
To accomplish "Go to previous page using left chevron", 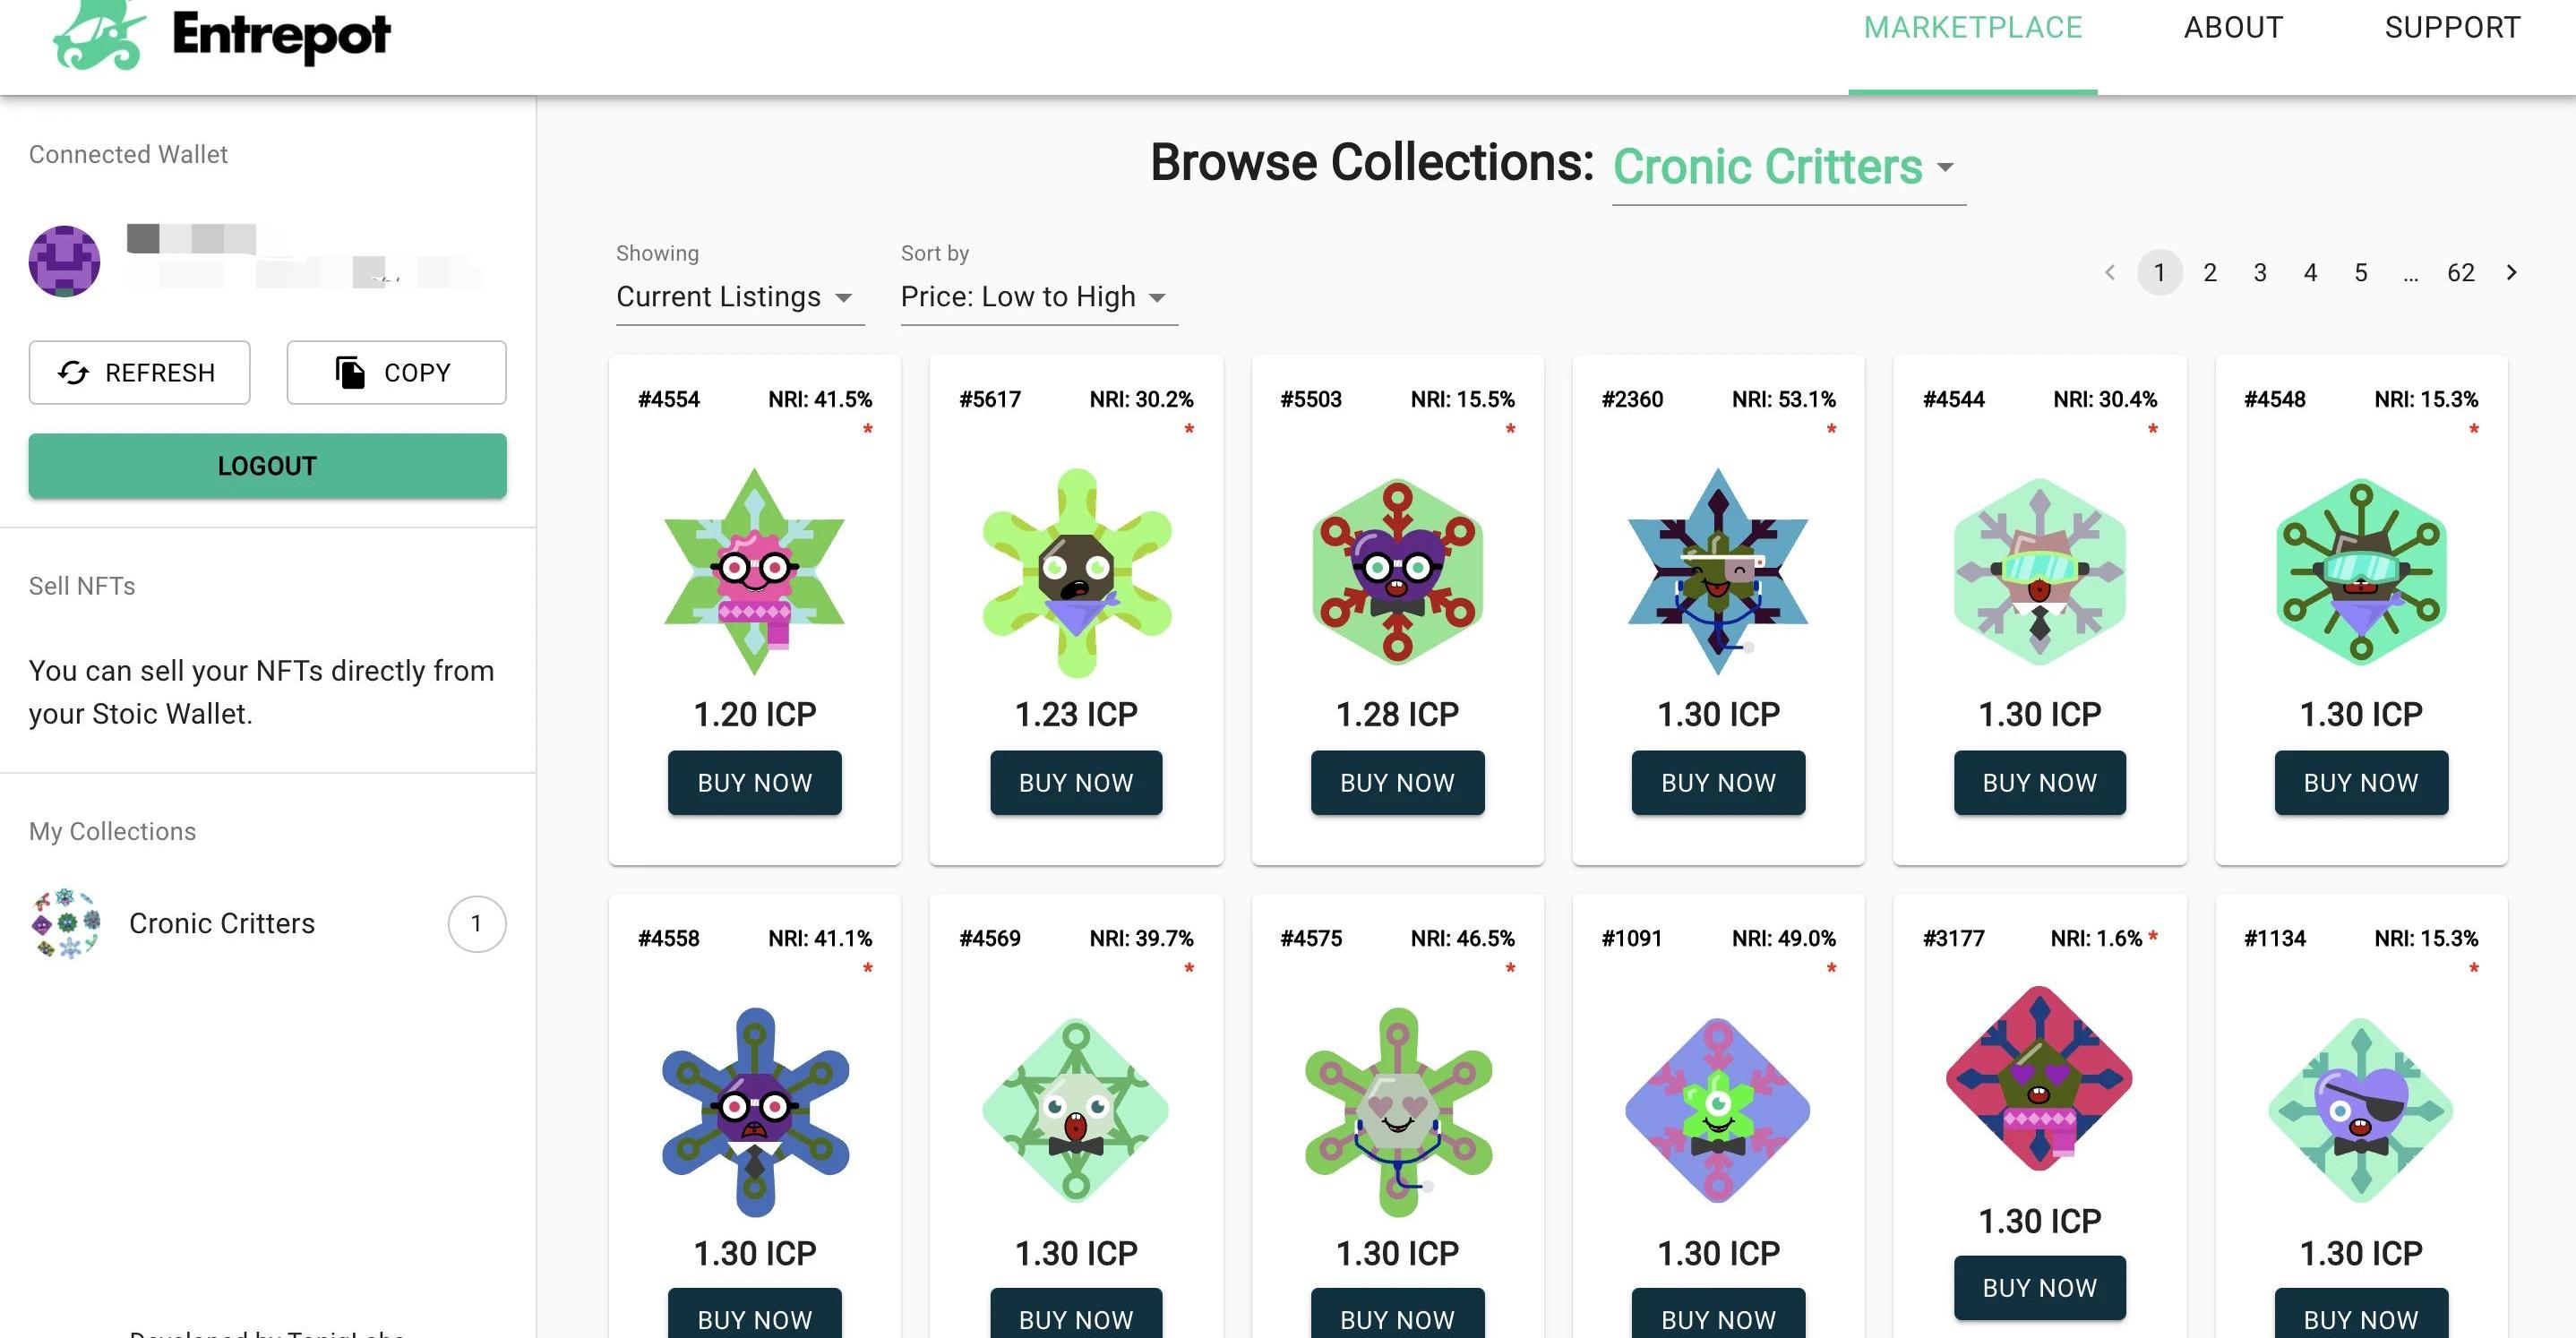I will [2110, 272].
